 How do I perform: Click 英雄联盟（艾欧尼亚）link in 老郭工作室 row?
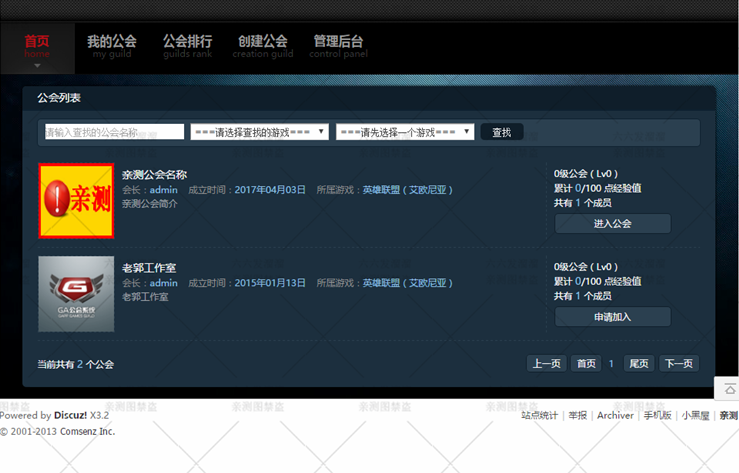coord(408,283)
